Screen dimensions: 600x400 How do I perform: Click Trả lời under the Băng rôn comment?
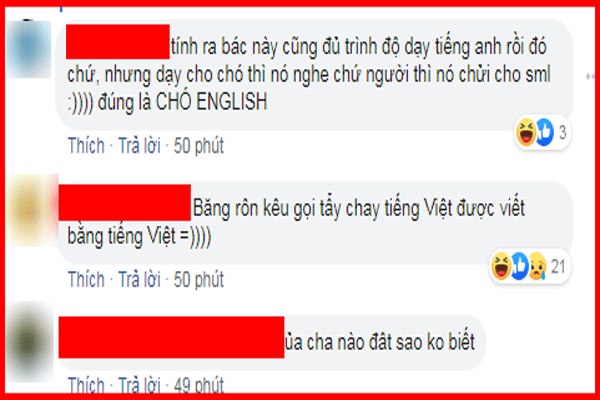[139, 279]
